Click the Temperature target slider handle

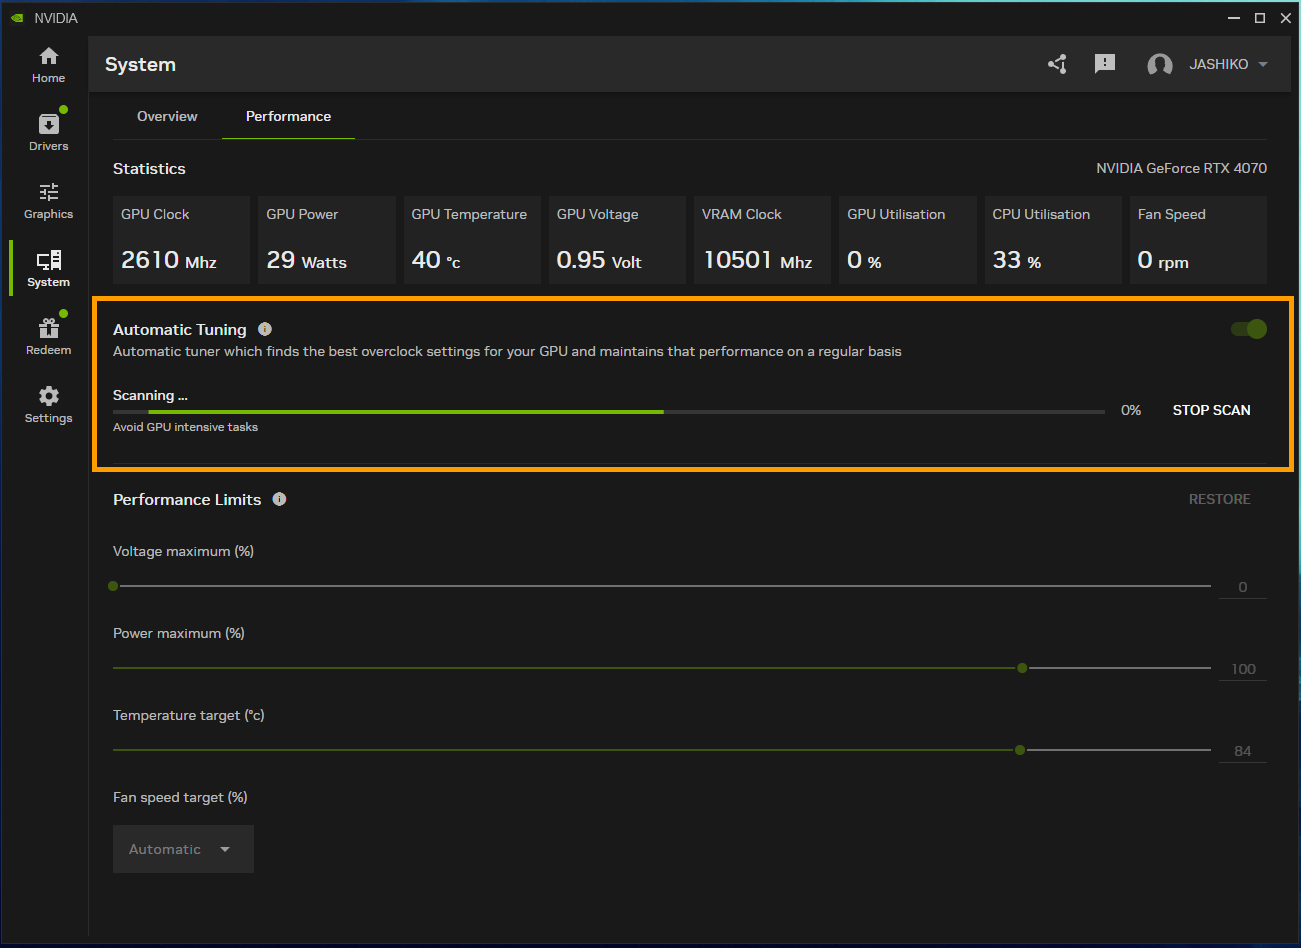[1020, 750]
